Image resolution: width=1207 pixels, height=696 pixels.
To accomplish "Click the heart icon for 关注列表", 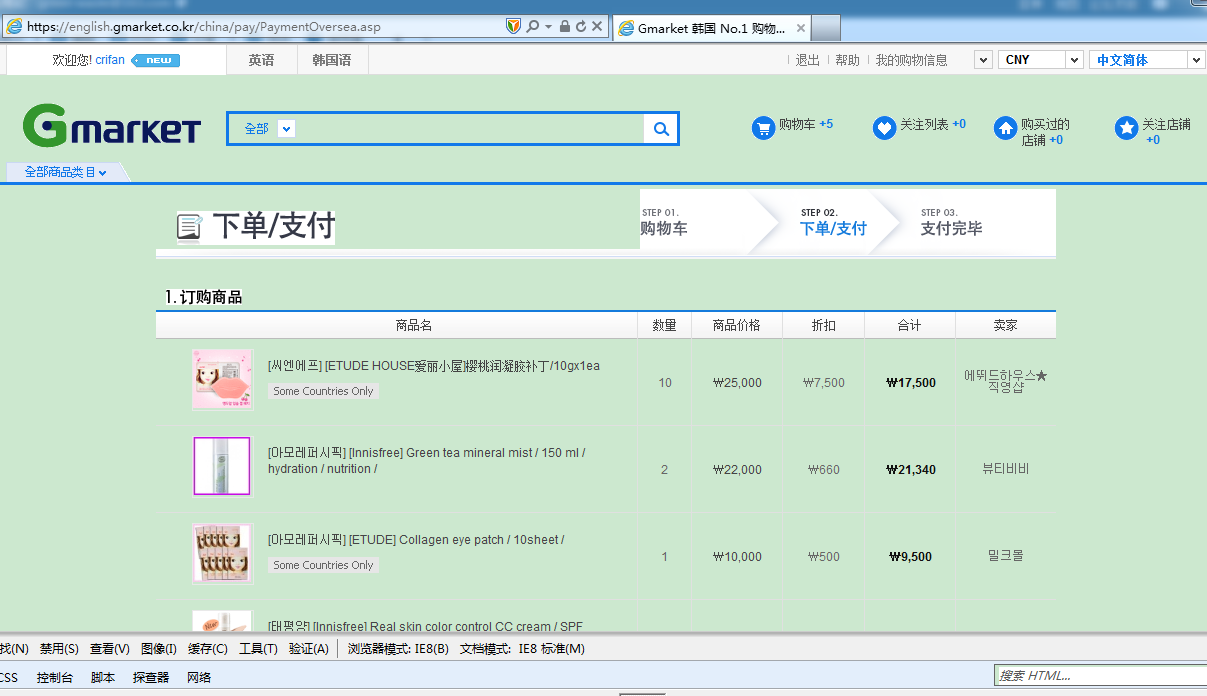I will point(884,128).
